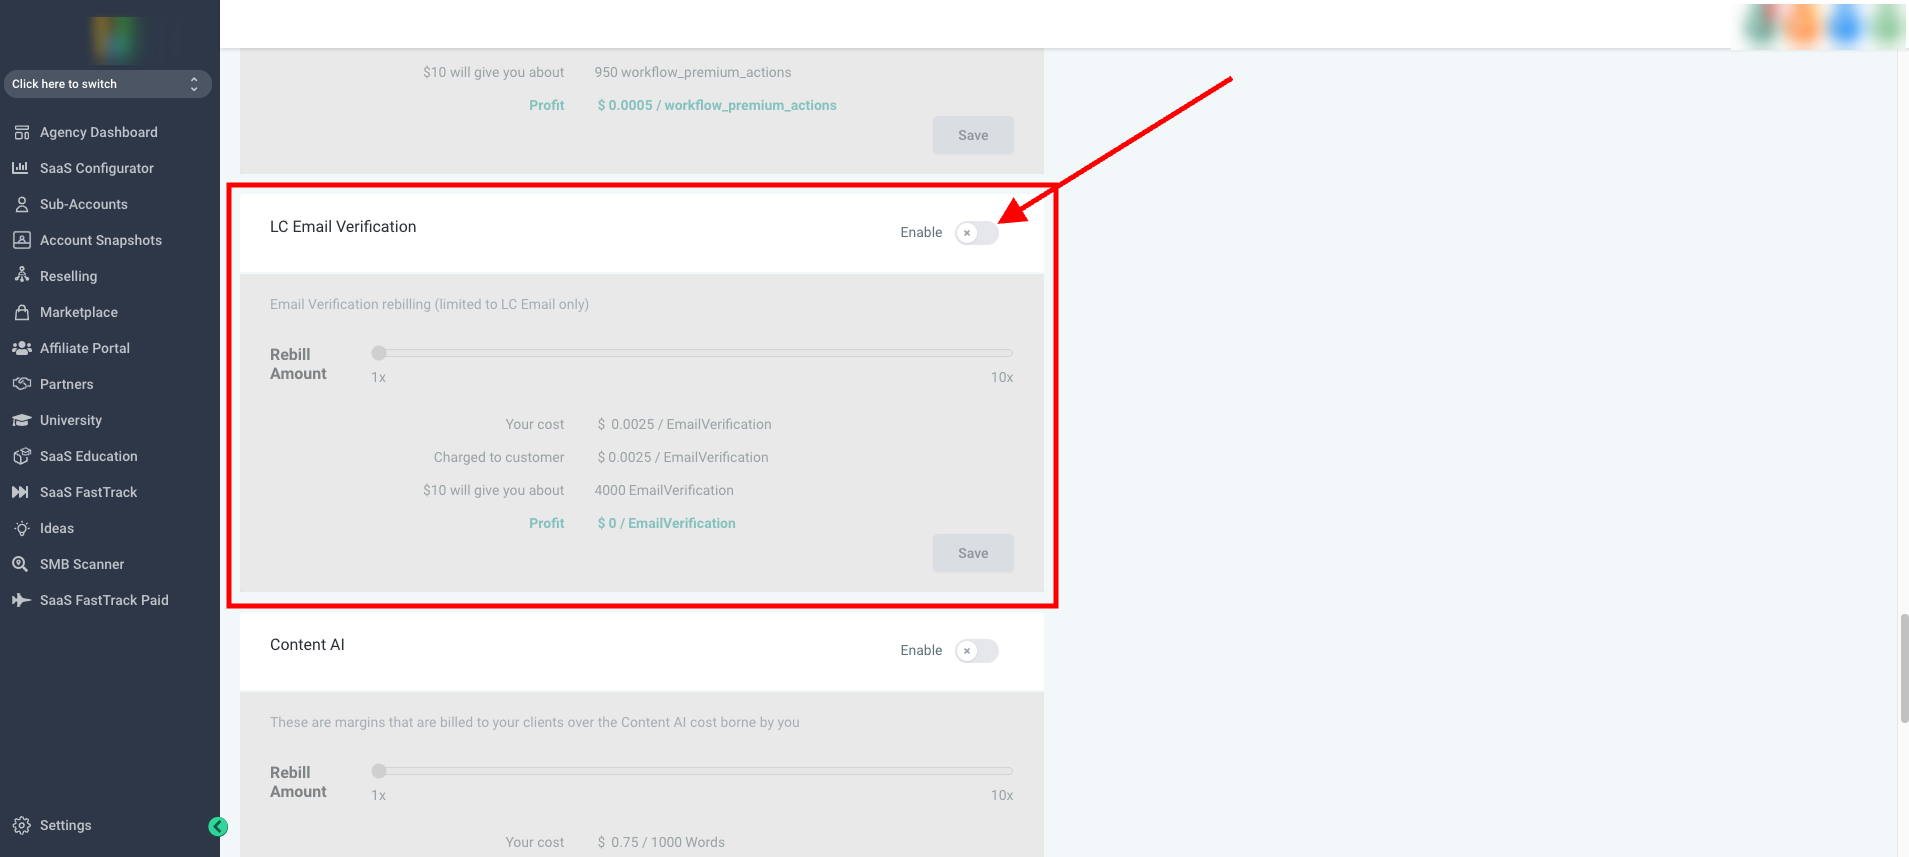Screen dimensions: 1909x857
Task: Open Affiliate Portal menu item
Action: 85,348
